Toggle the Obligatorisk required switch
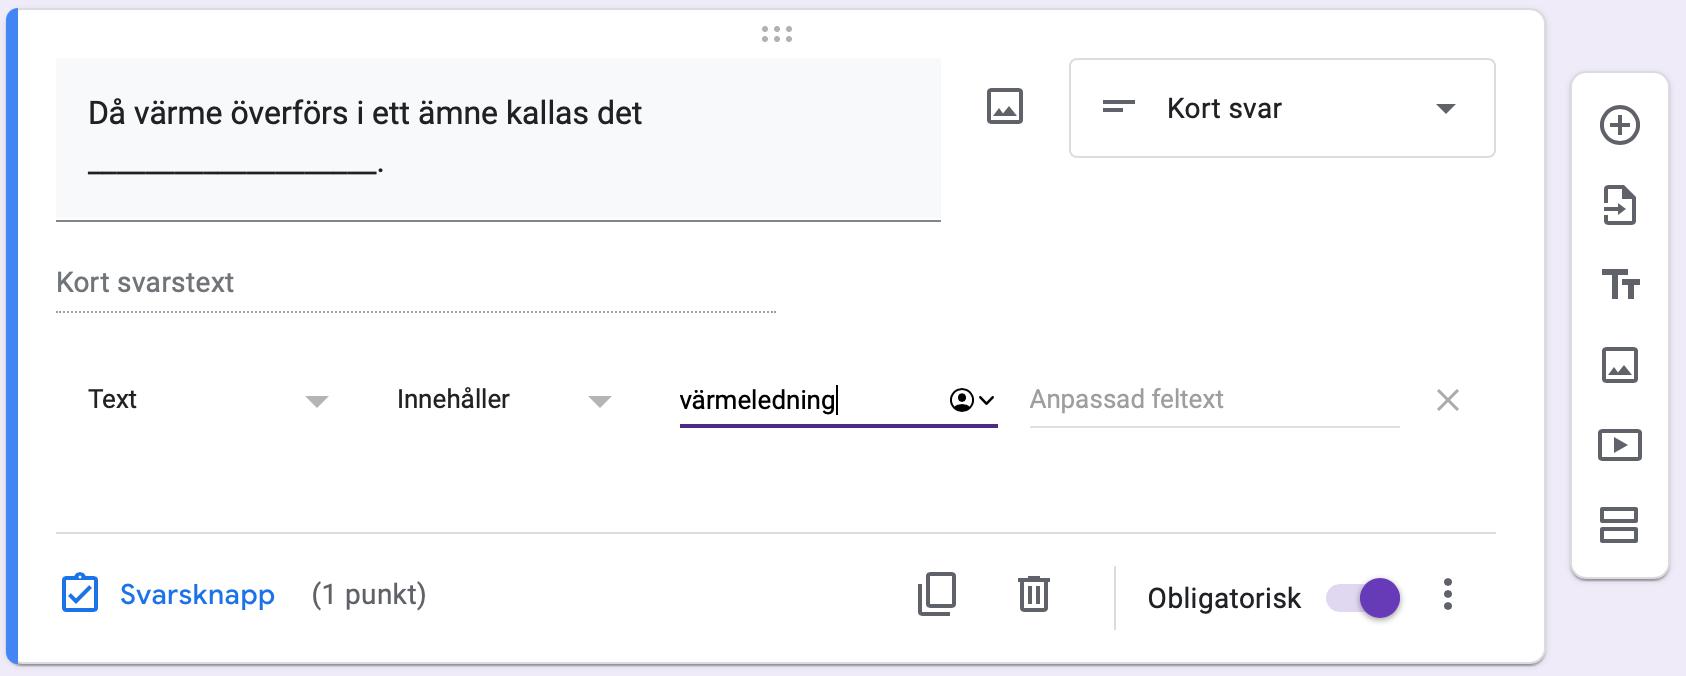1686x676 pixels. tap(1364, 598)
